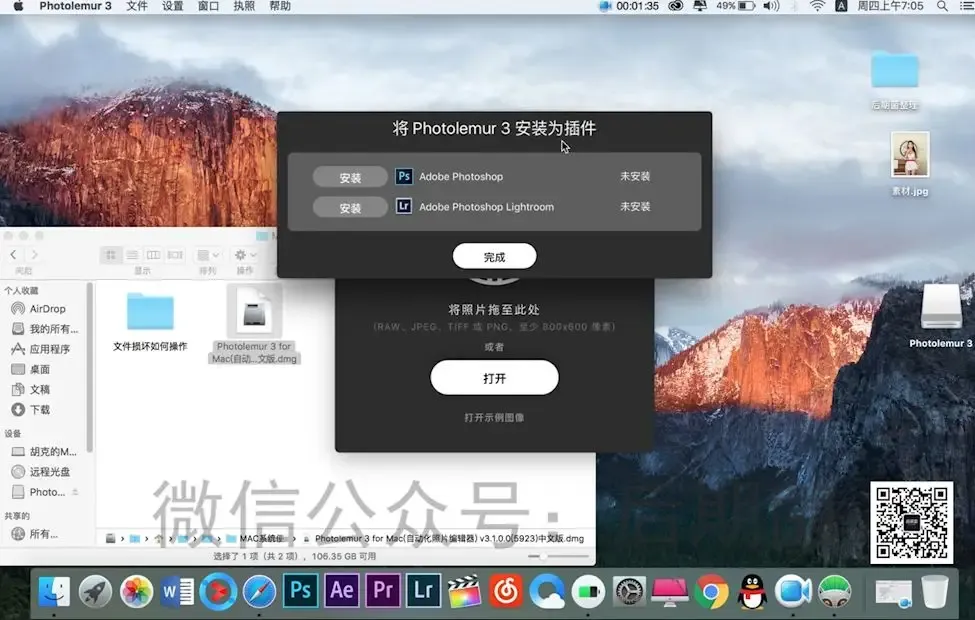Screen dimensions: 975x620
Task: Open the 帮助 menu
Action: [280, 6]
